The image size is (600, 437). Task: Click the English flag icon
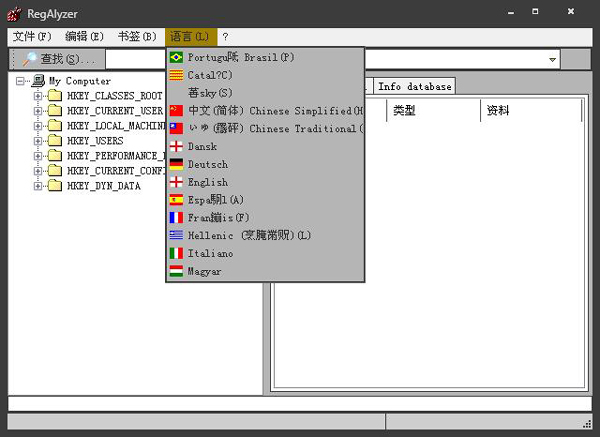coord(176,182)
